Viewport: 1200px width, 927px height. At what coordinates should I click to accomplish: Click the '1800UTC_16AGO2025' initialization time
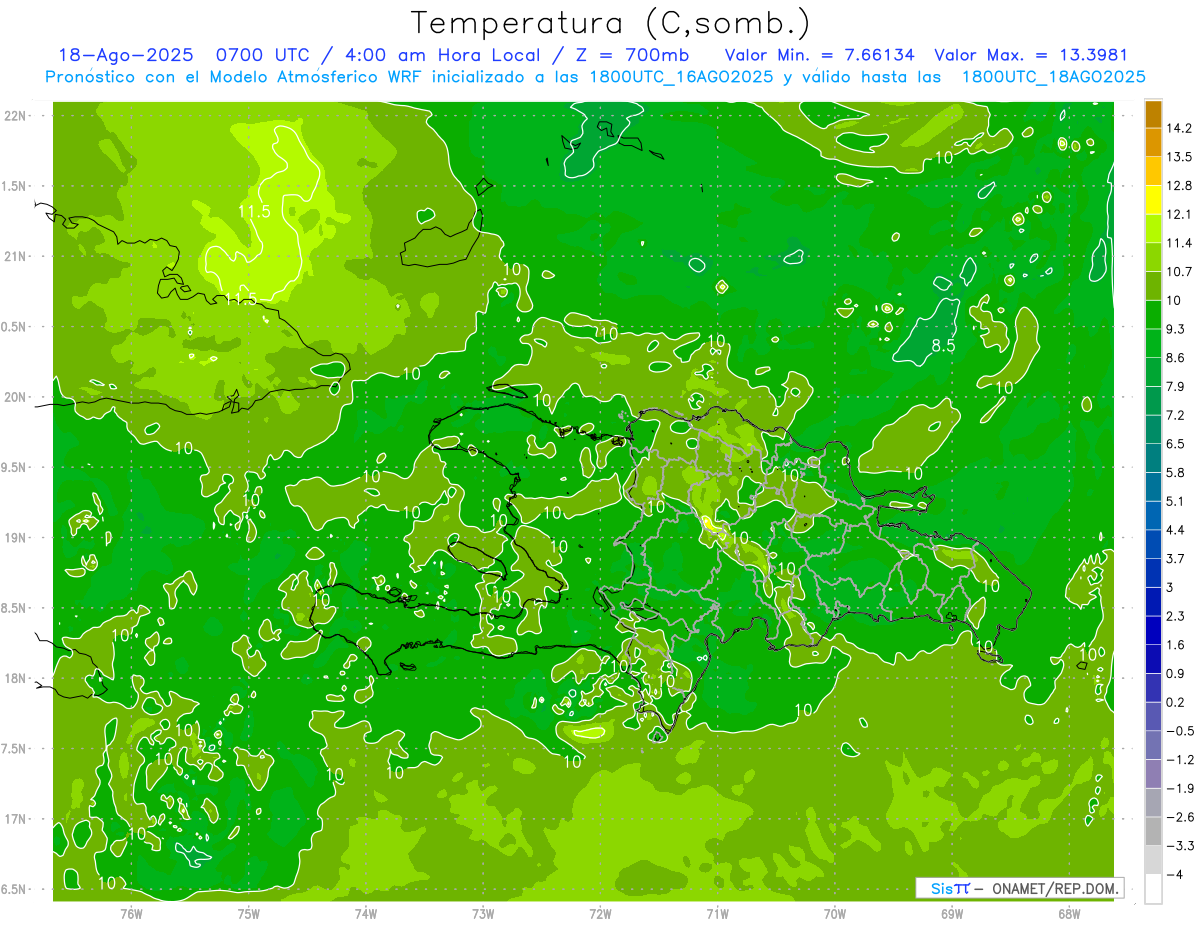(x=680, y=77)
